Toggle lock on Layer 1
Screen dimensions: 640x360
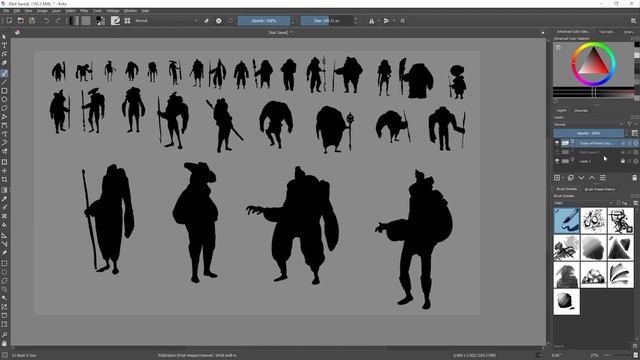point(623,161)
